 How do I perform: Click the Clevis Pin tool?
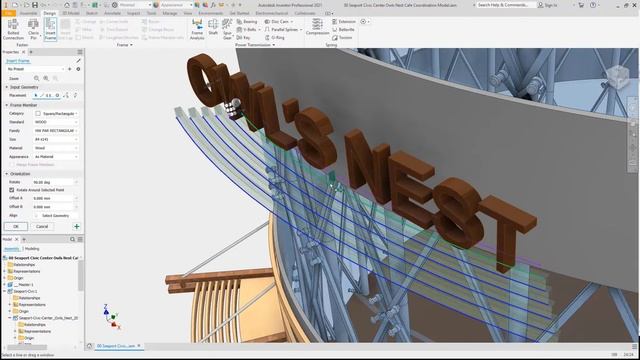tap(33, 29)
